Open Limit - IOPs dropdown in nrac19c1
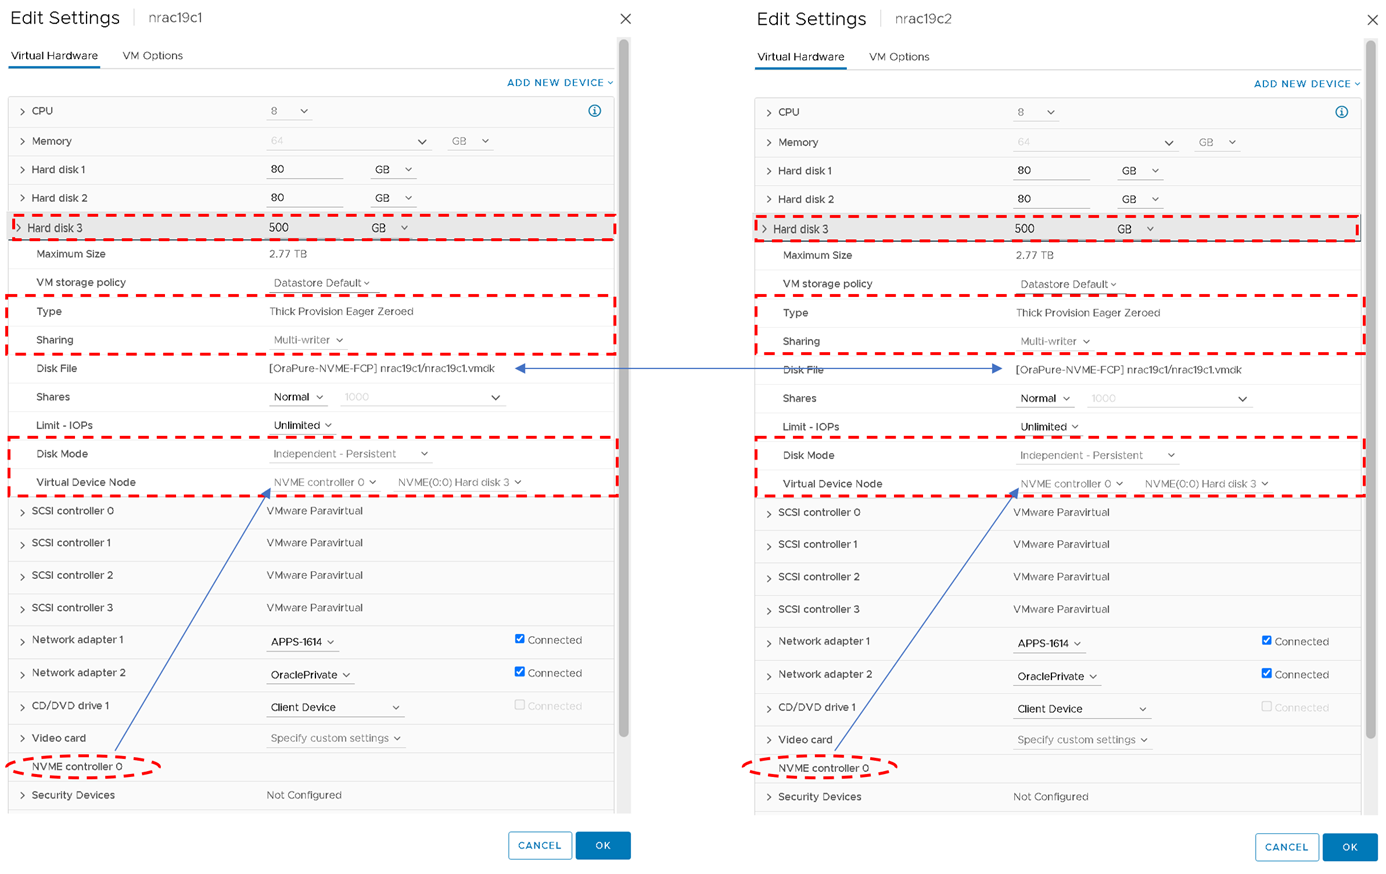The width and height of the screenshot is (1386, 874). coord(302,425)
